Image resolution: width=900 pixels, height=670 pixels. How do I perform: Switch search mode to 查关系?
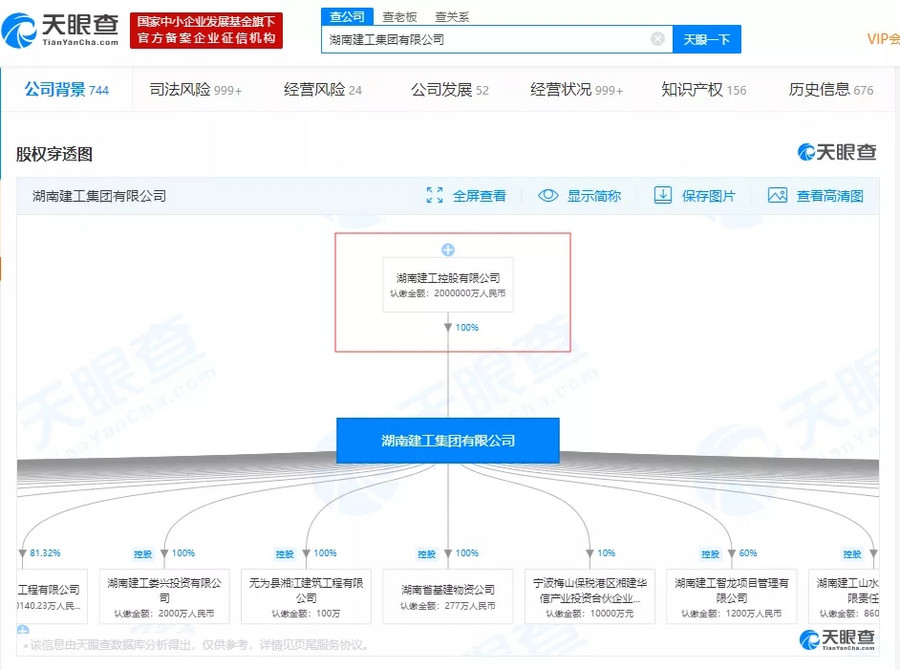(x=451, y=17)
